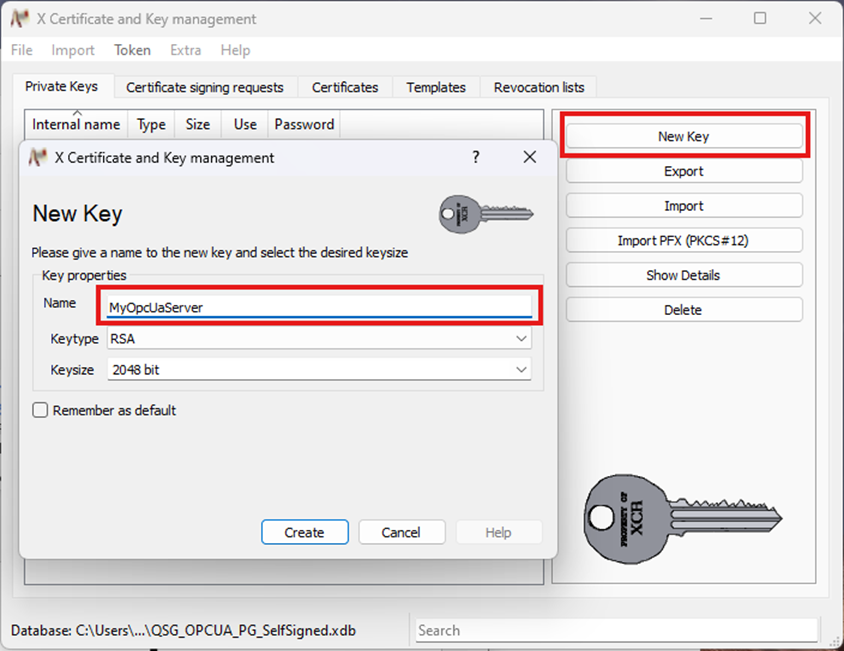This screenshot has width=844, height=651.
Task: Enable the Remember as default checkbox
Action: pyautogui.click(x=41, y=410)
